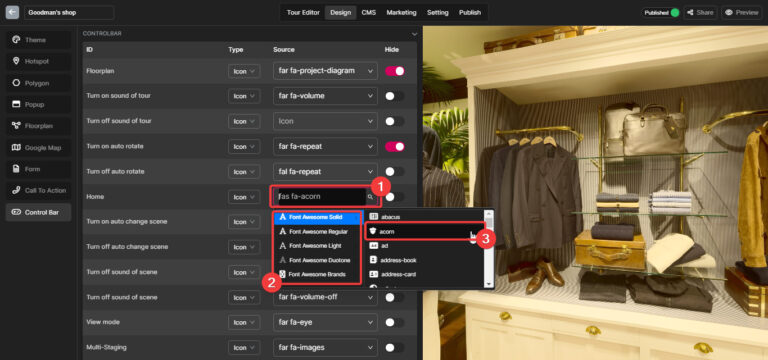Click the Goodman's shop name field
Image resolution: width=768 pixels, height=360 pixels.
click(x=69, y=13)
